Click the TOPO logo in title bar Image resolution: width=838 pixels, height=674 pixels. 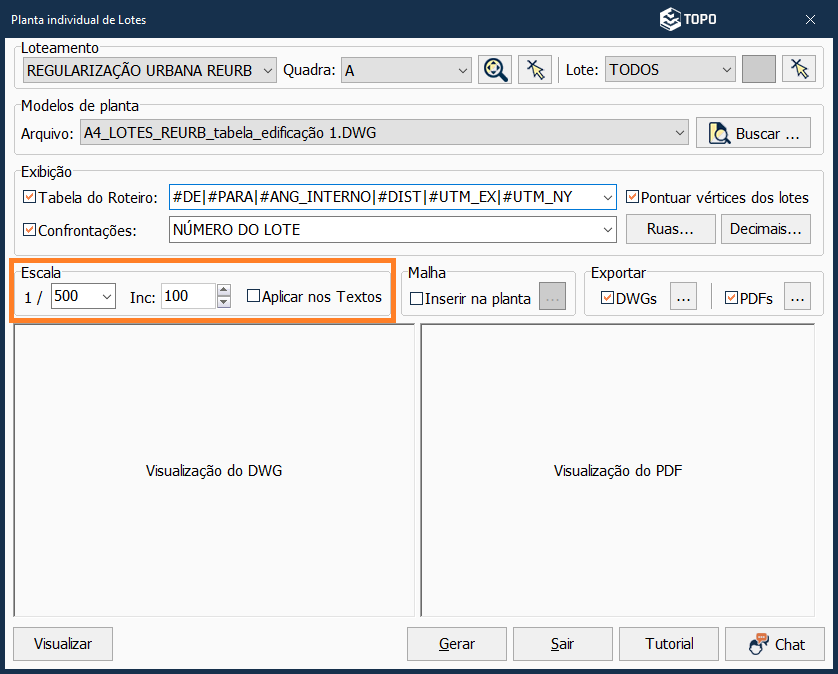(688, 19)
